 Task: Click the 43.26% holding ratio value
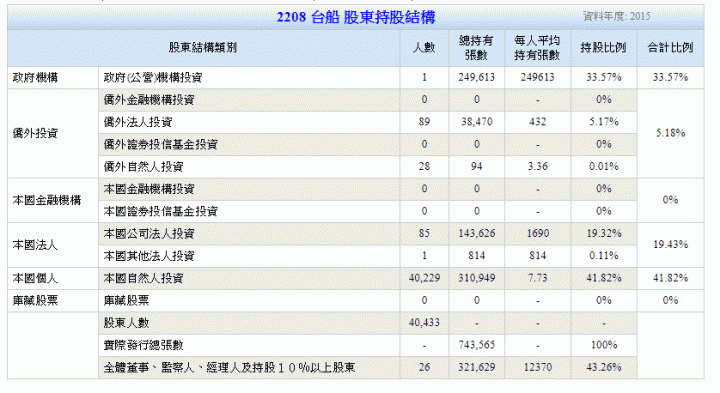tap(604, 367)
